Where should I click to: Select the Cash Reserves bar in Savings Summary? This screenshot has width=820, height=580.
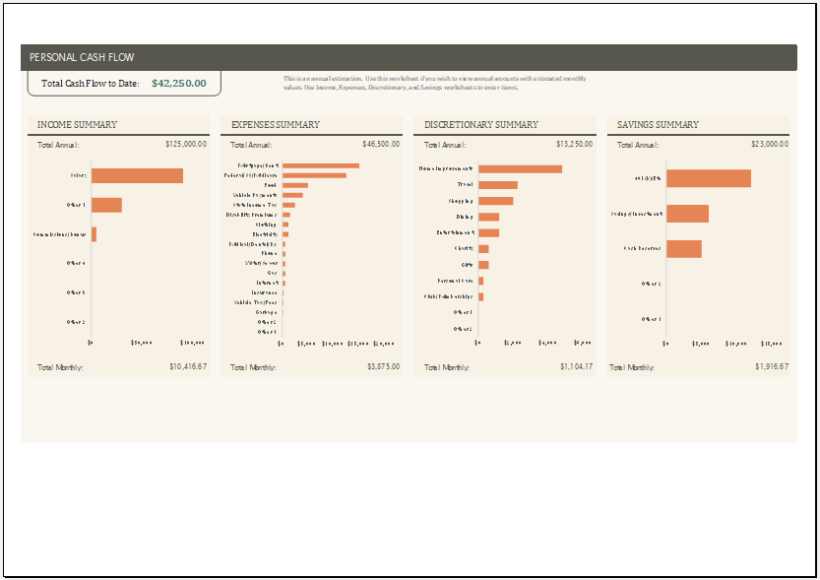[683, 248]
